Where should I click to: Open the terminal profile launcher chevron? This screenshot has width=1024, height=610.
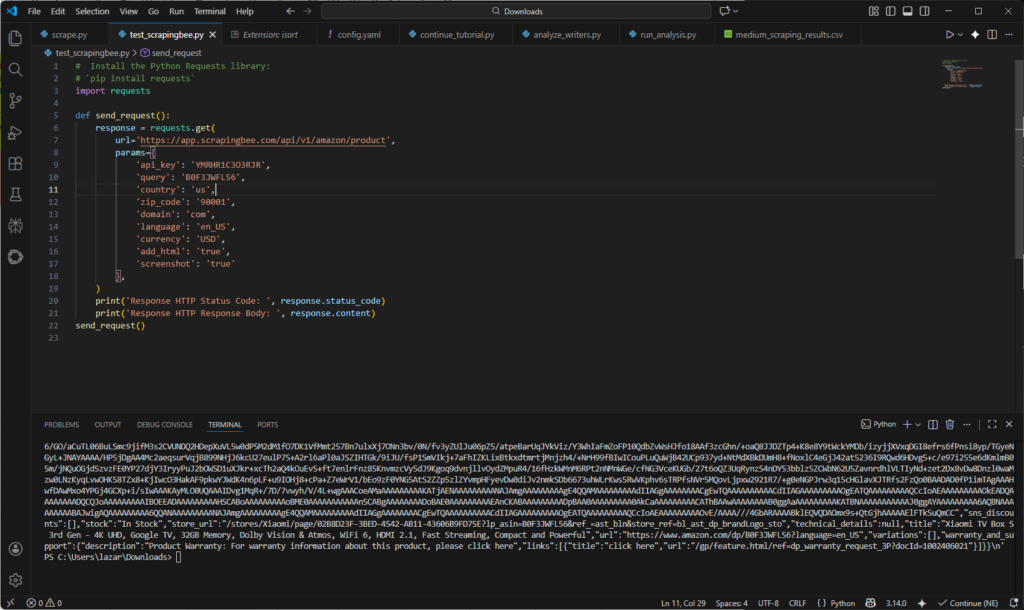pyautogui.click(x=917, y=424)
